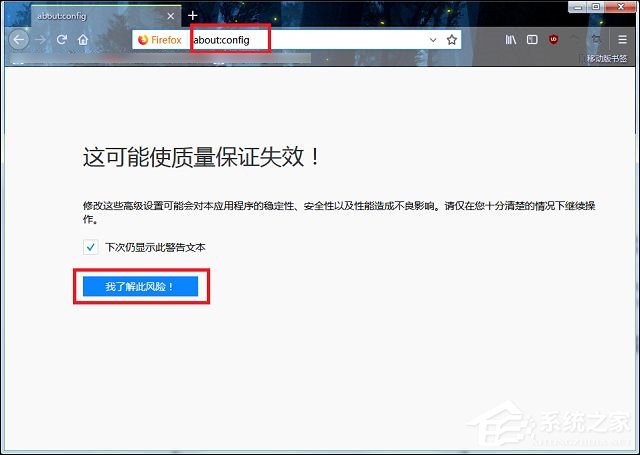
Task: Expand the address bar history dropdown
Action: (433, 40)
